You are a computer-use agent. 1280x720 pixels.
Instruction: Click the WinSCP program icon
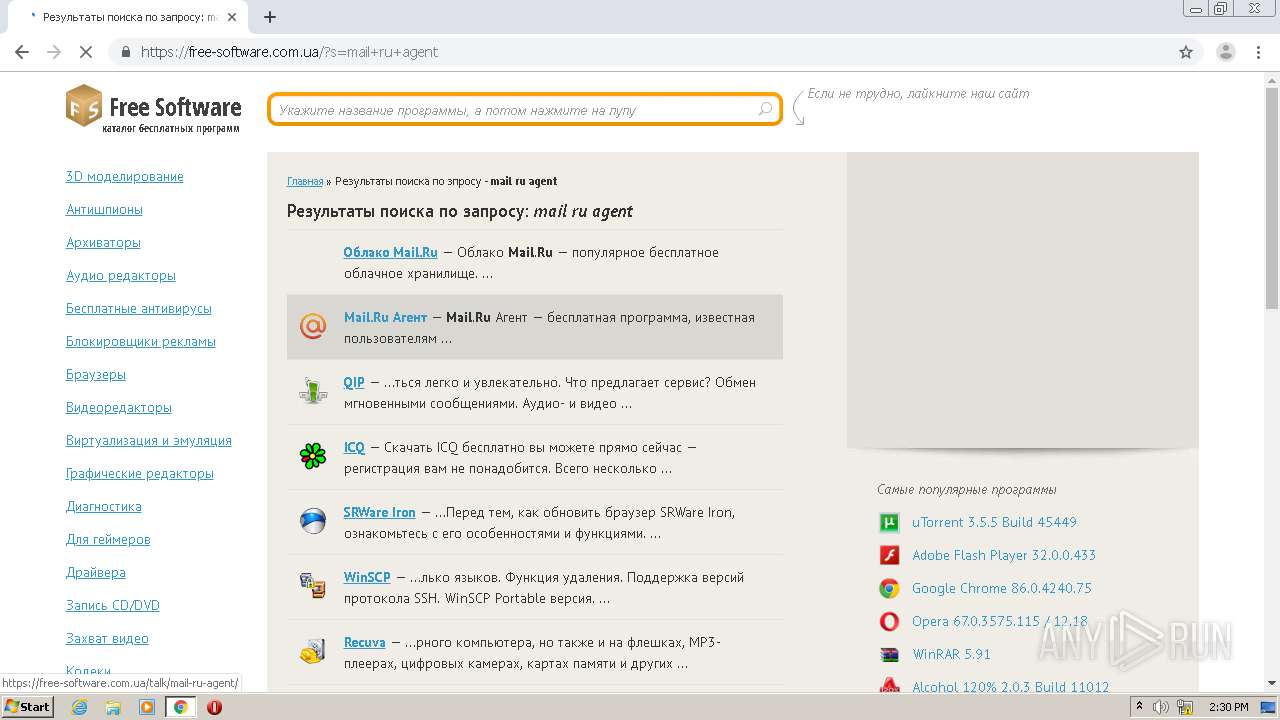[x=313, y=586]
